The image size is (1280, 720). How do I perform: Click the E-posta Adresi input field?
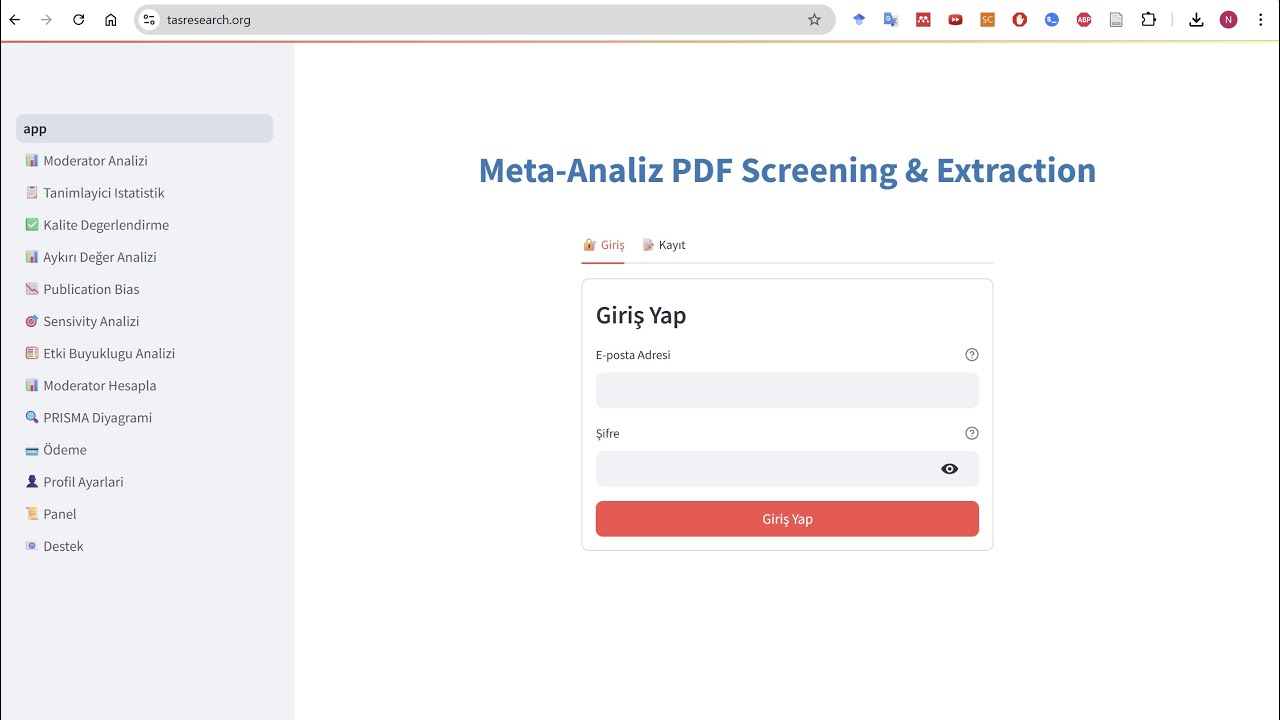(x=787, y=390)
